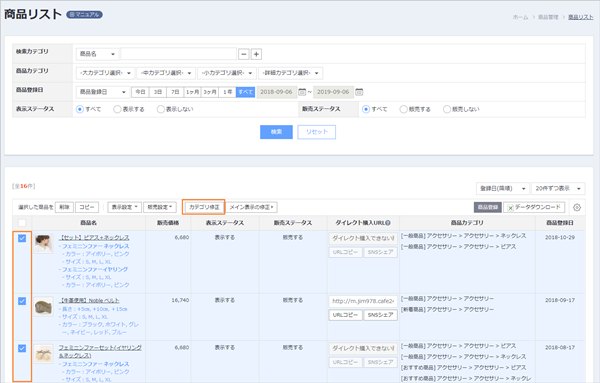Open calendar picker for start date 2018-09-06

[302, 92]
